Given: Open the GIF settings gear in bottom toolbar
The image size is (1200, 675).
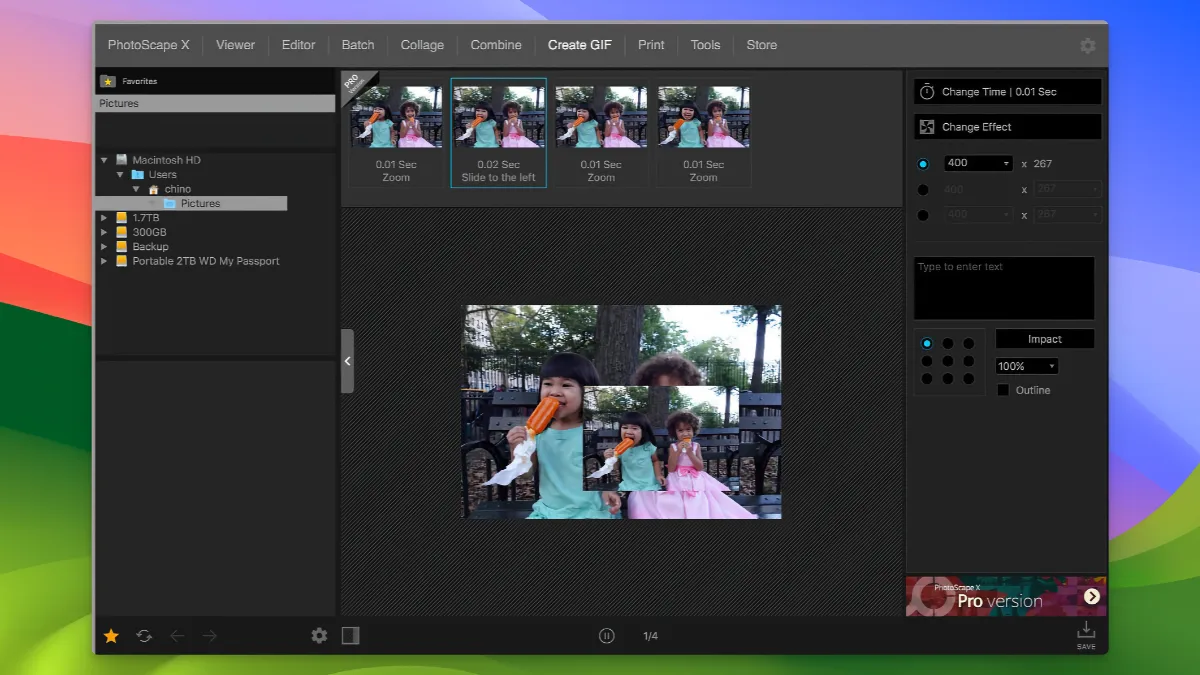Looking at the screenshot, I should tap(318, 635).
